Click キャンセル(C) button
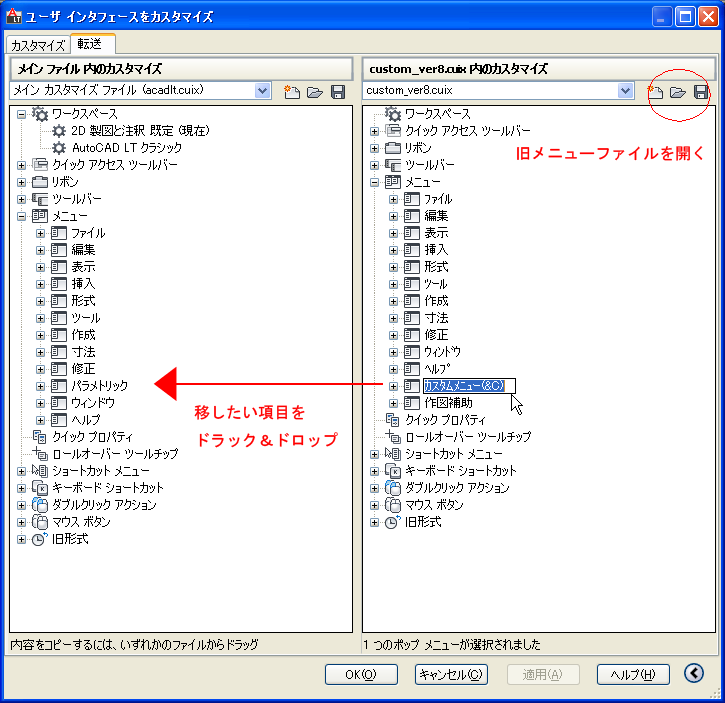725x703 pixels. tap(451, 674)
